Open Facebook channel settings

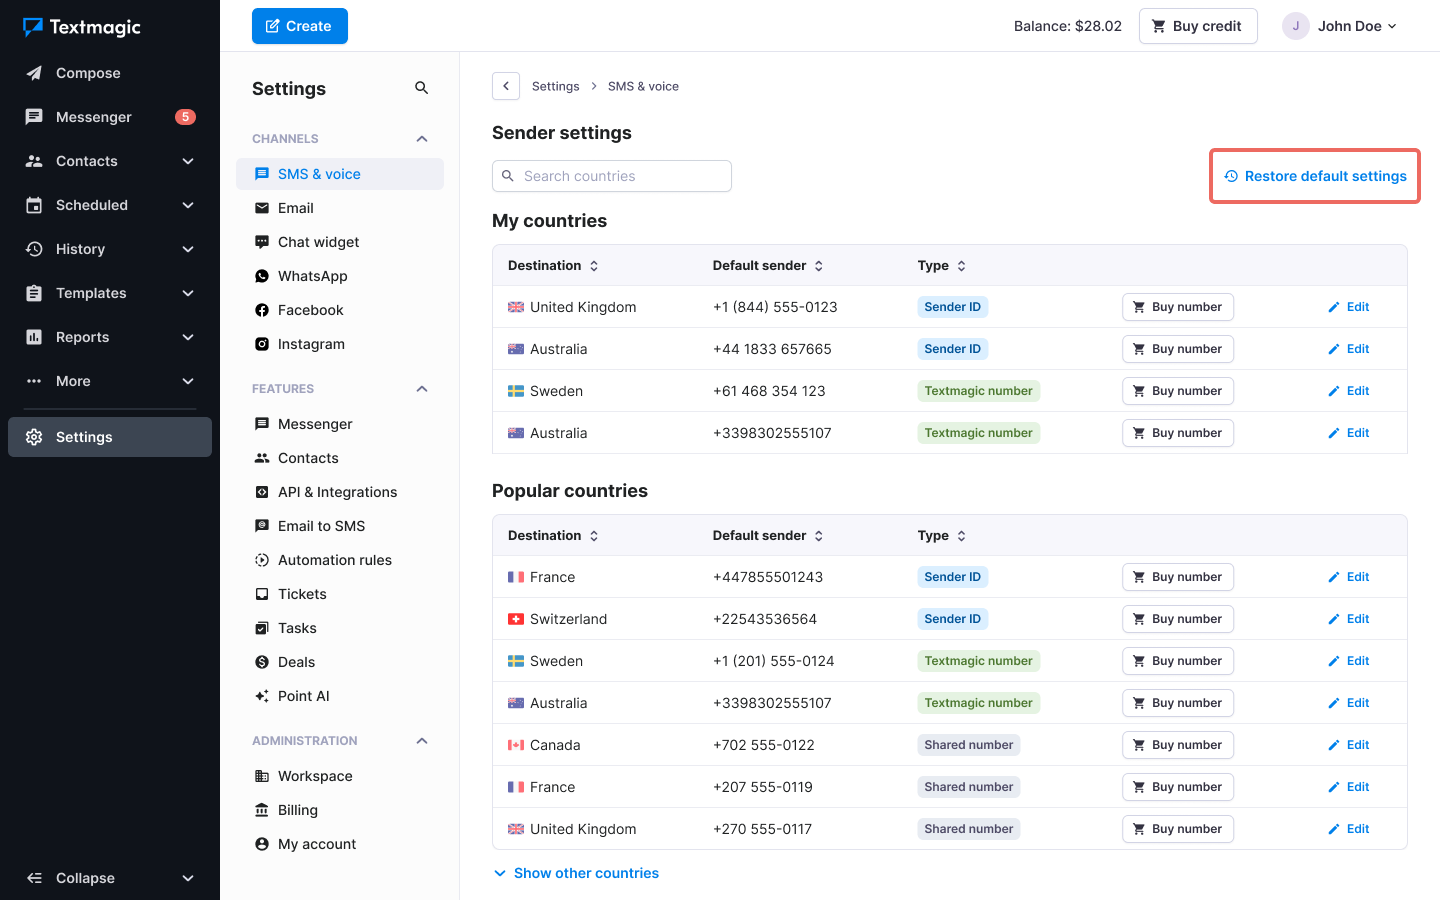(x=310, y=310)
